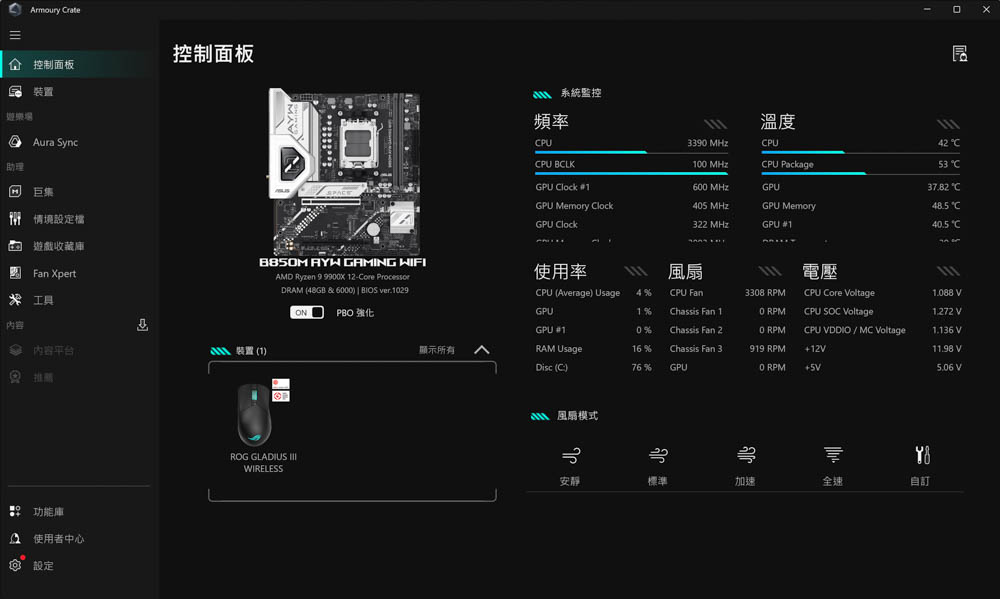Expand the 電壓 voltage panel stripes

pos(947,271)
